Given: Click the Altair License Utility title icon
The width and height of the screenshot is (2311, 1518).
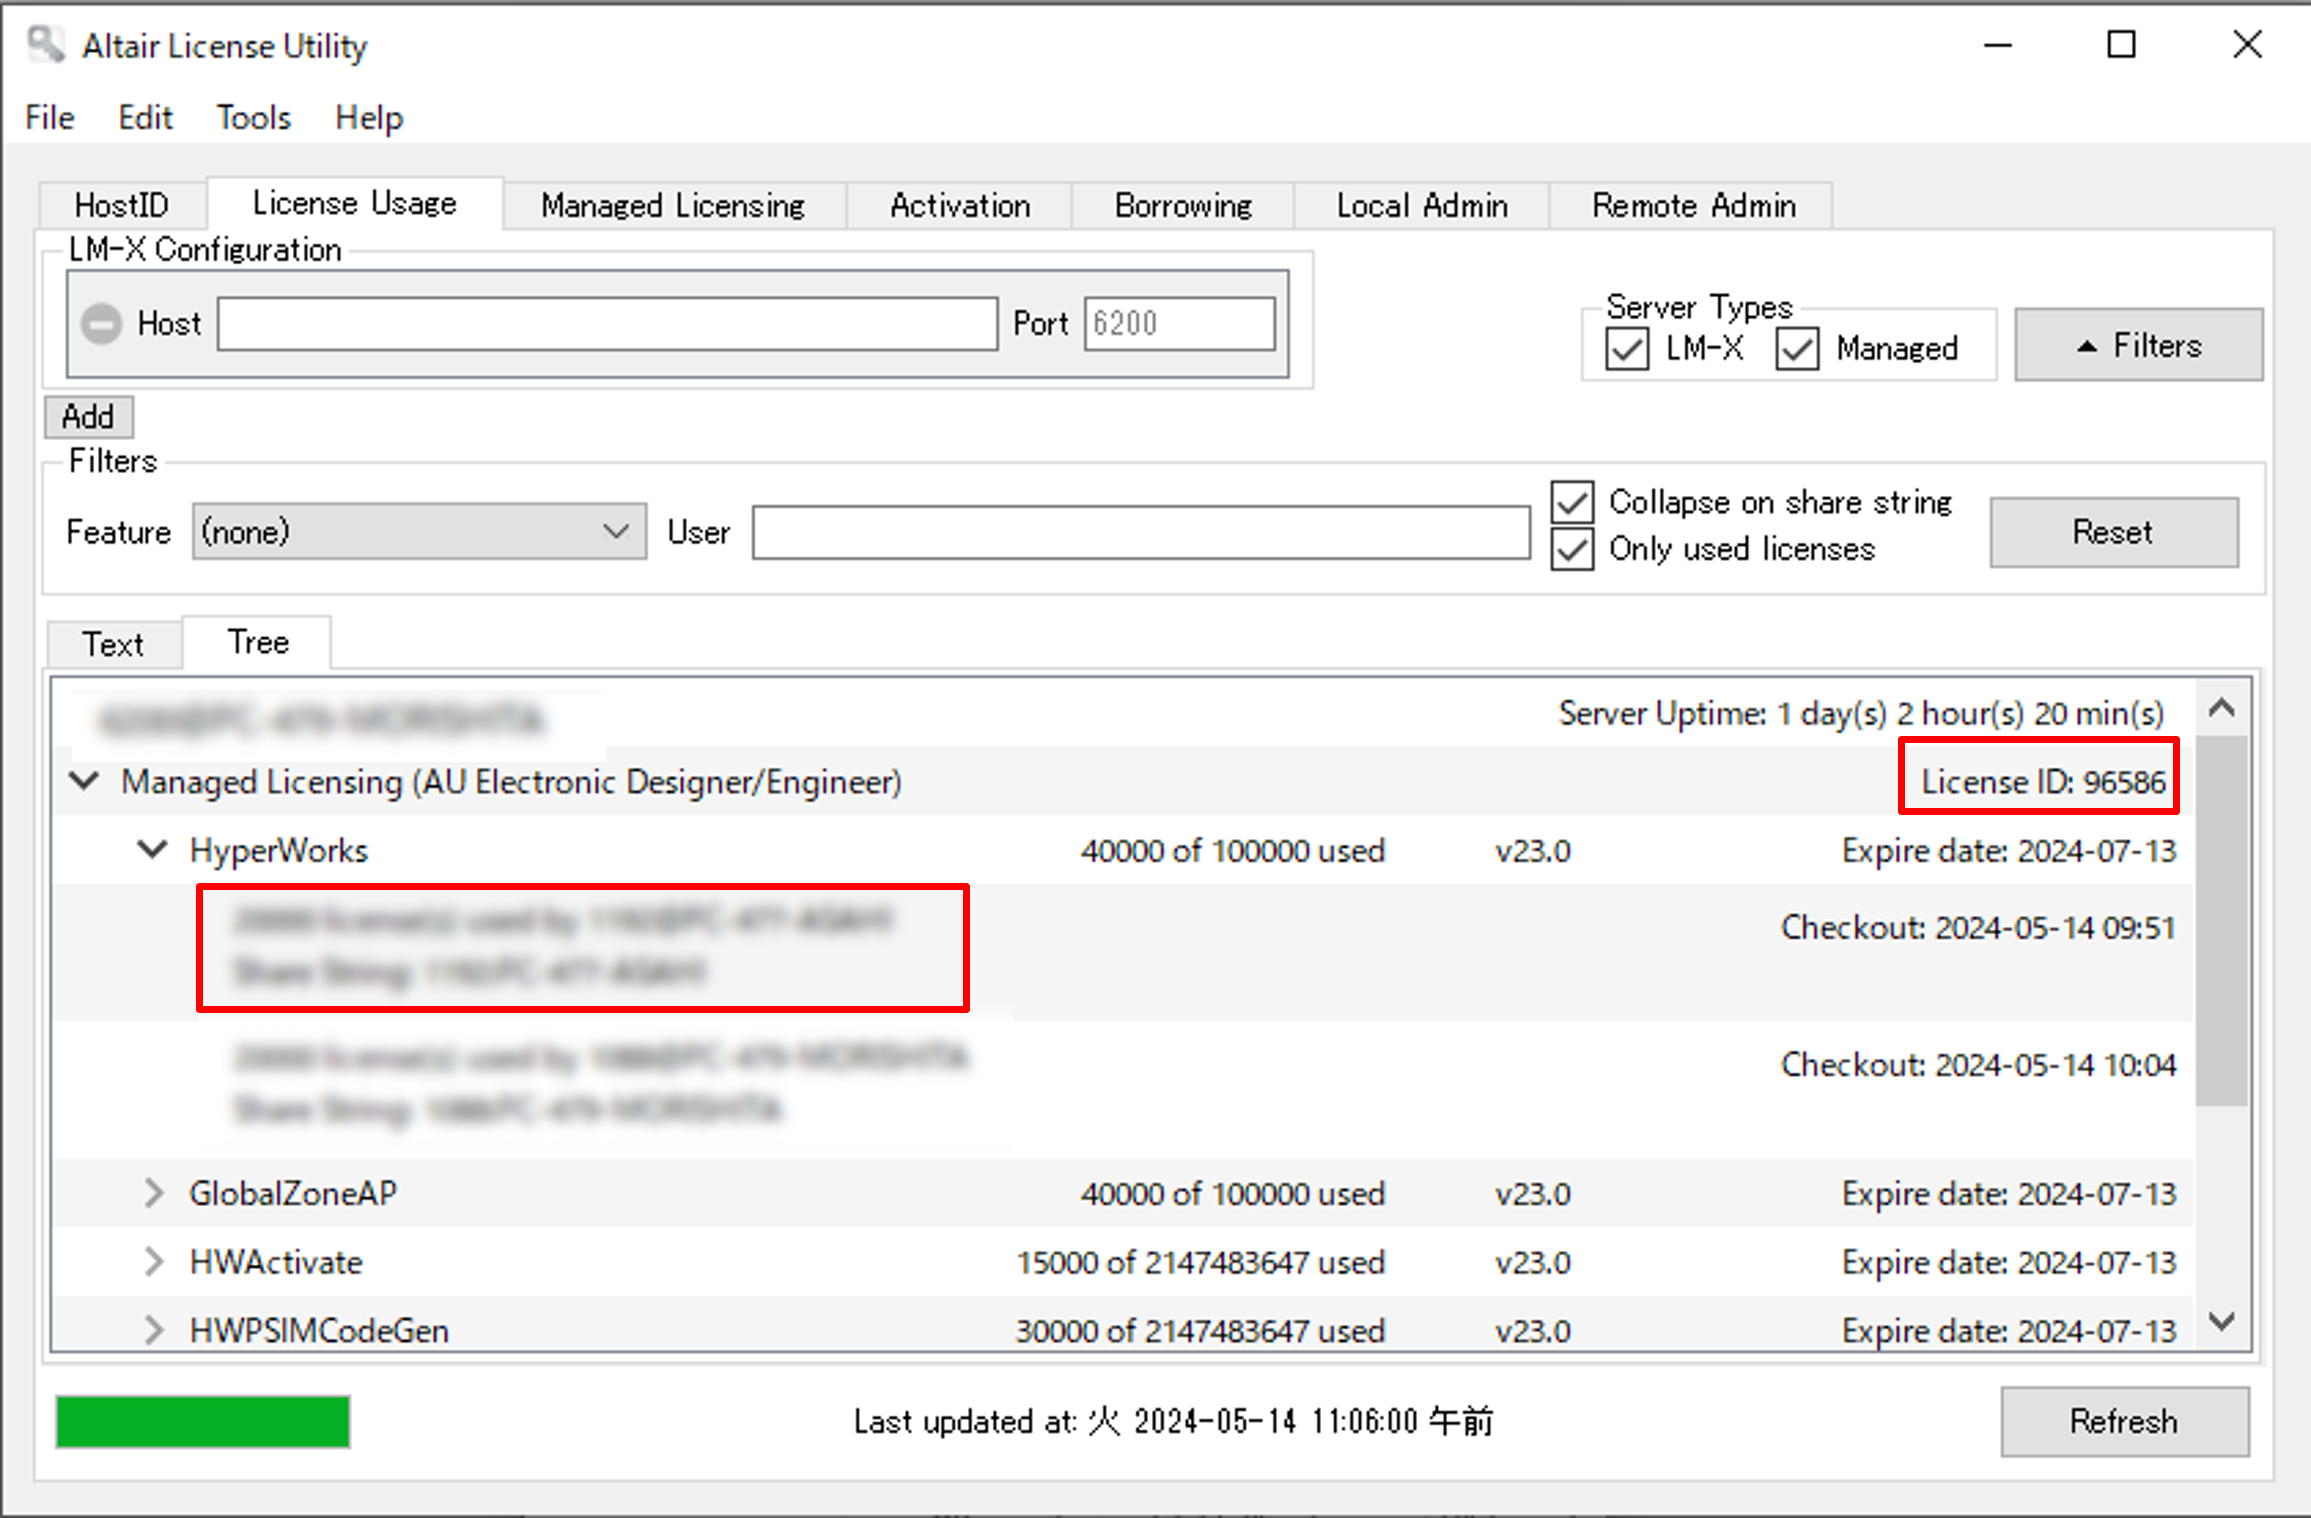Looking at the screenshot, I should click(x=45, y=45).
